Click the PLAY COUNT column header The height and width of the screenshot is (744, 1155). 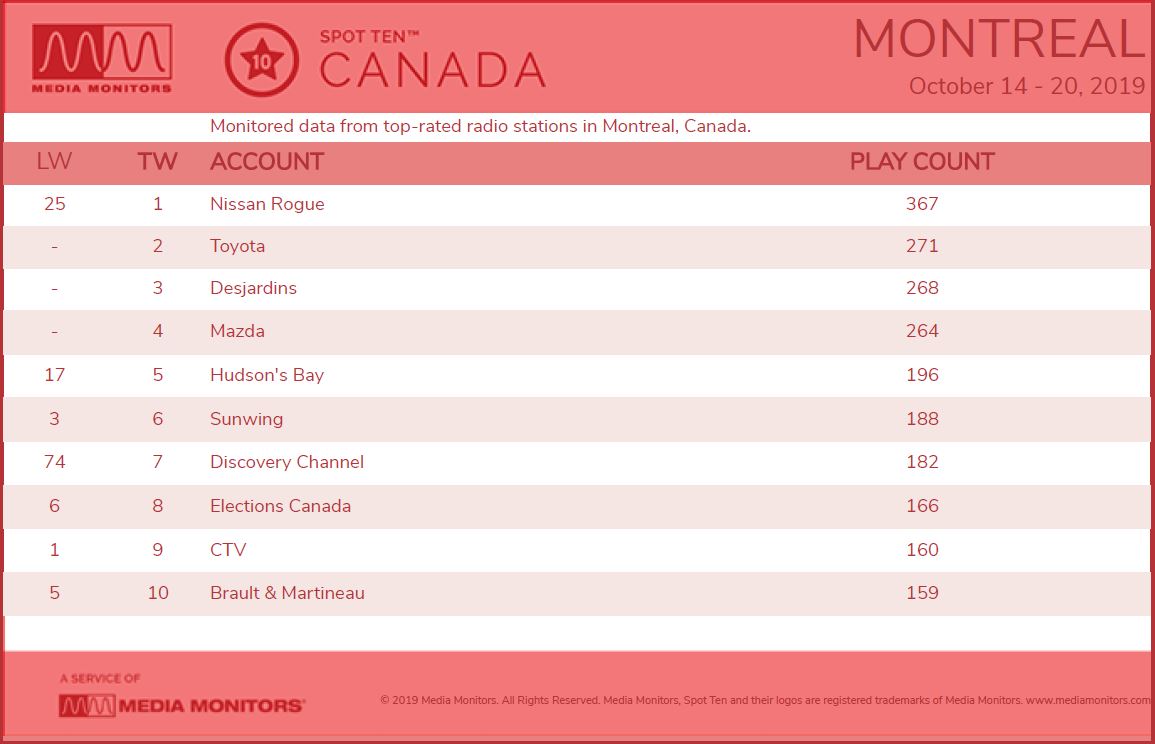tap(922, 161)
